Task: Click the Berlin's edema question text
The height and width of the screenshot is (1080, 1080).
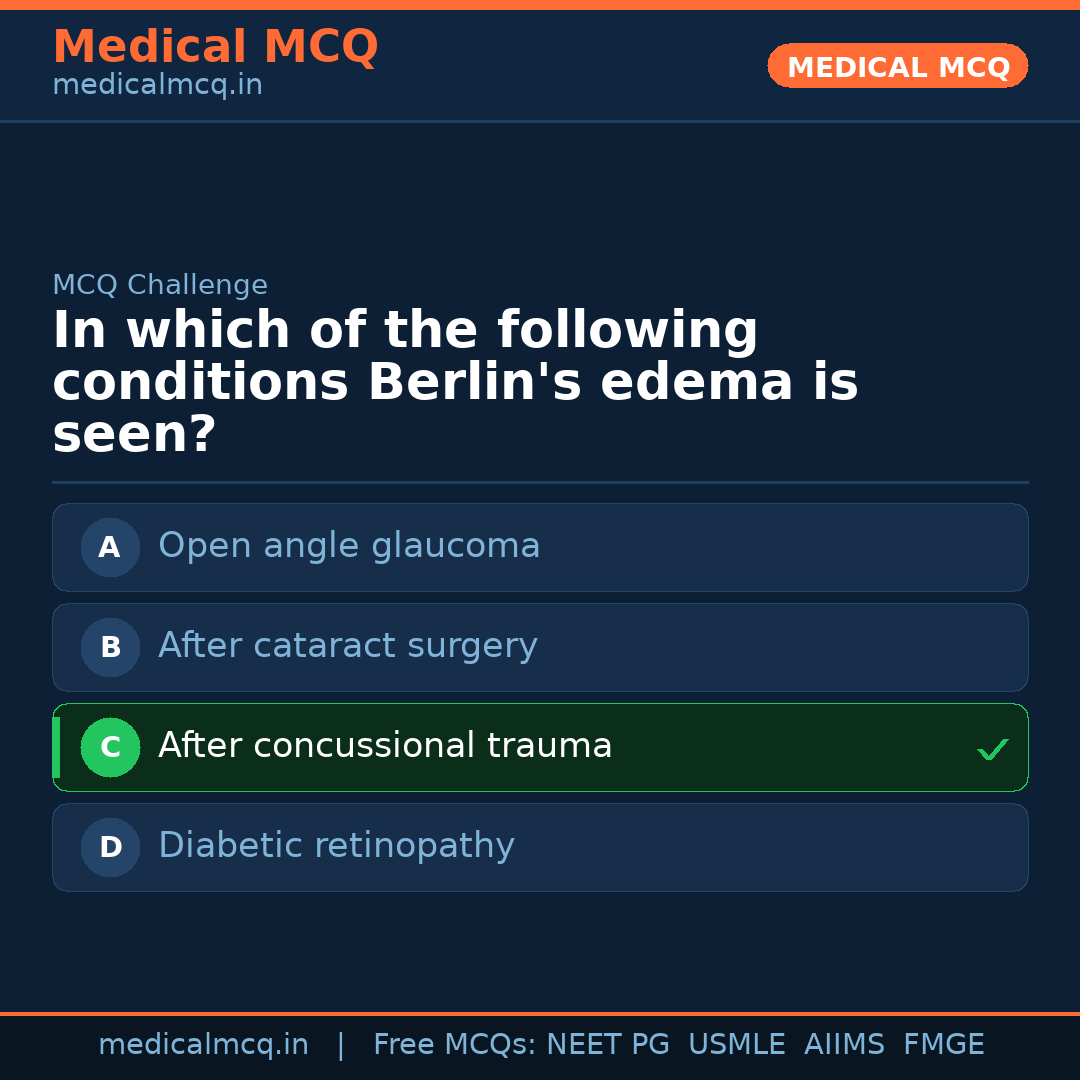Action: [455, 383]
